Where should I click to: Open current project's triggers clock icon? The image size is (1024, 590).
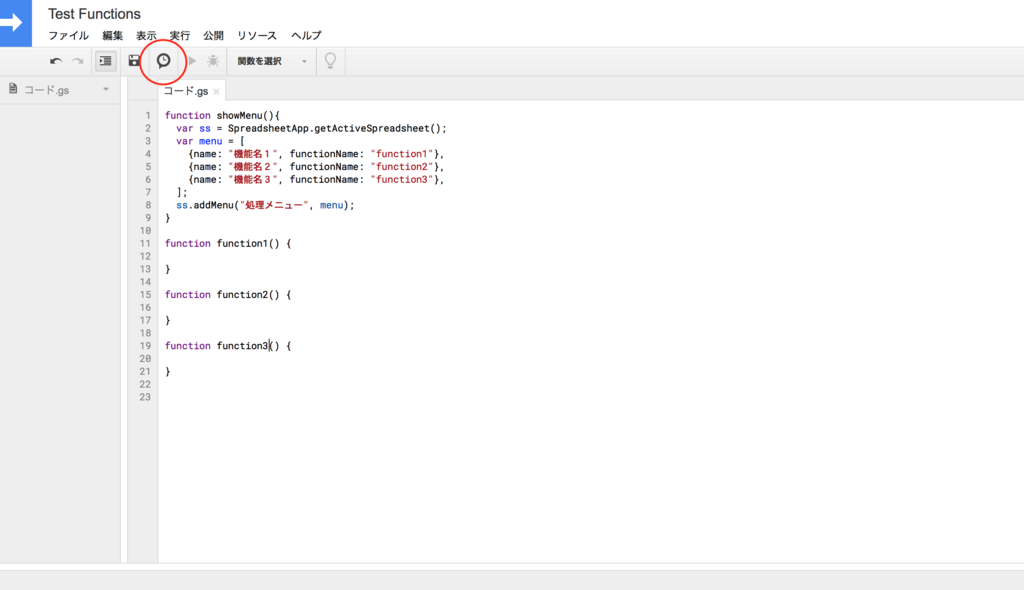tap(163, 61)
